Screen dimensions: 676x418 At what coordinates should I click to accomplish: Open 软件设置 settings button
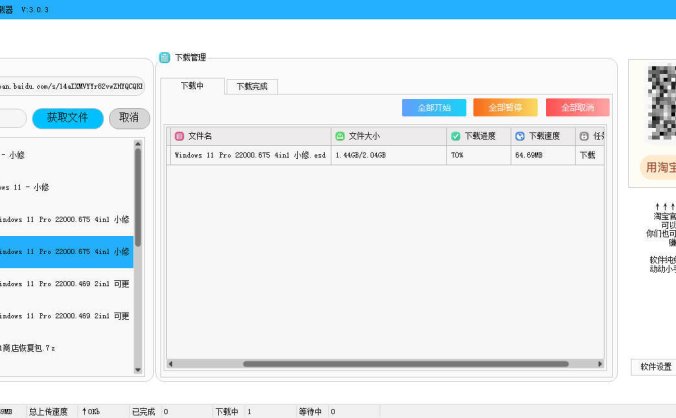(x=655, y=367)
